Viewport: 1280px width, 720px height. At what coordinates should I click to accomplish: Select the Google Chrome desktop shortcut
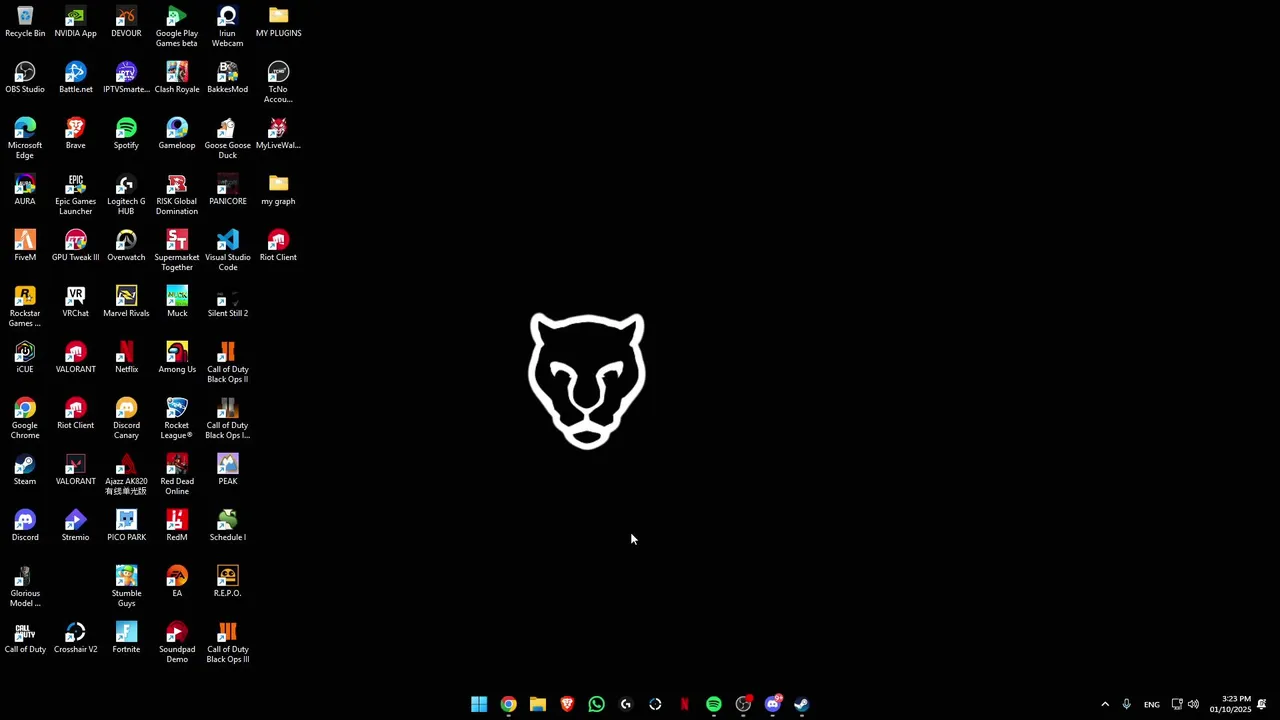pyautogui.click(x=25, y=419)
